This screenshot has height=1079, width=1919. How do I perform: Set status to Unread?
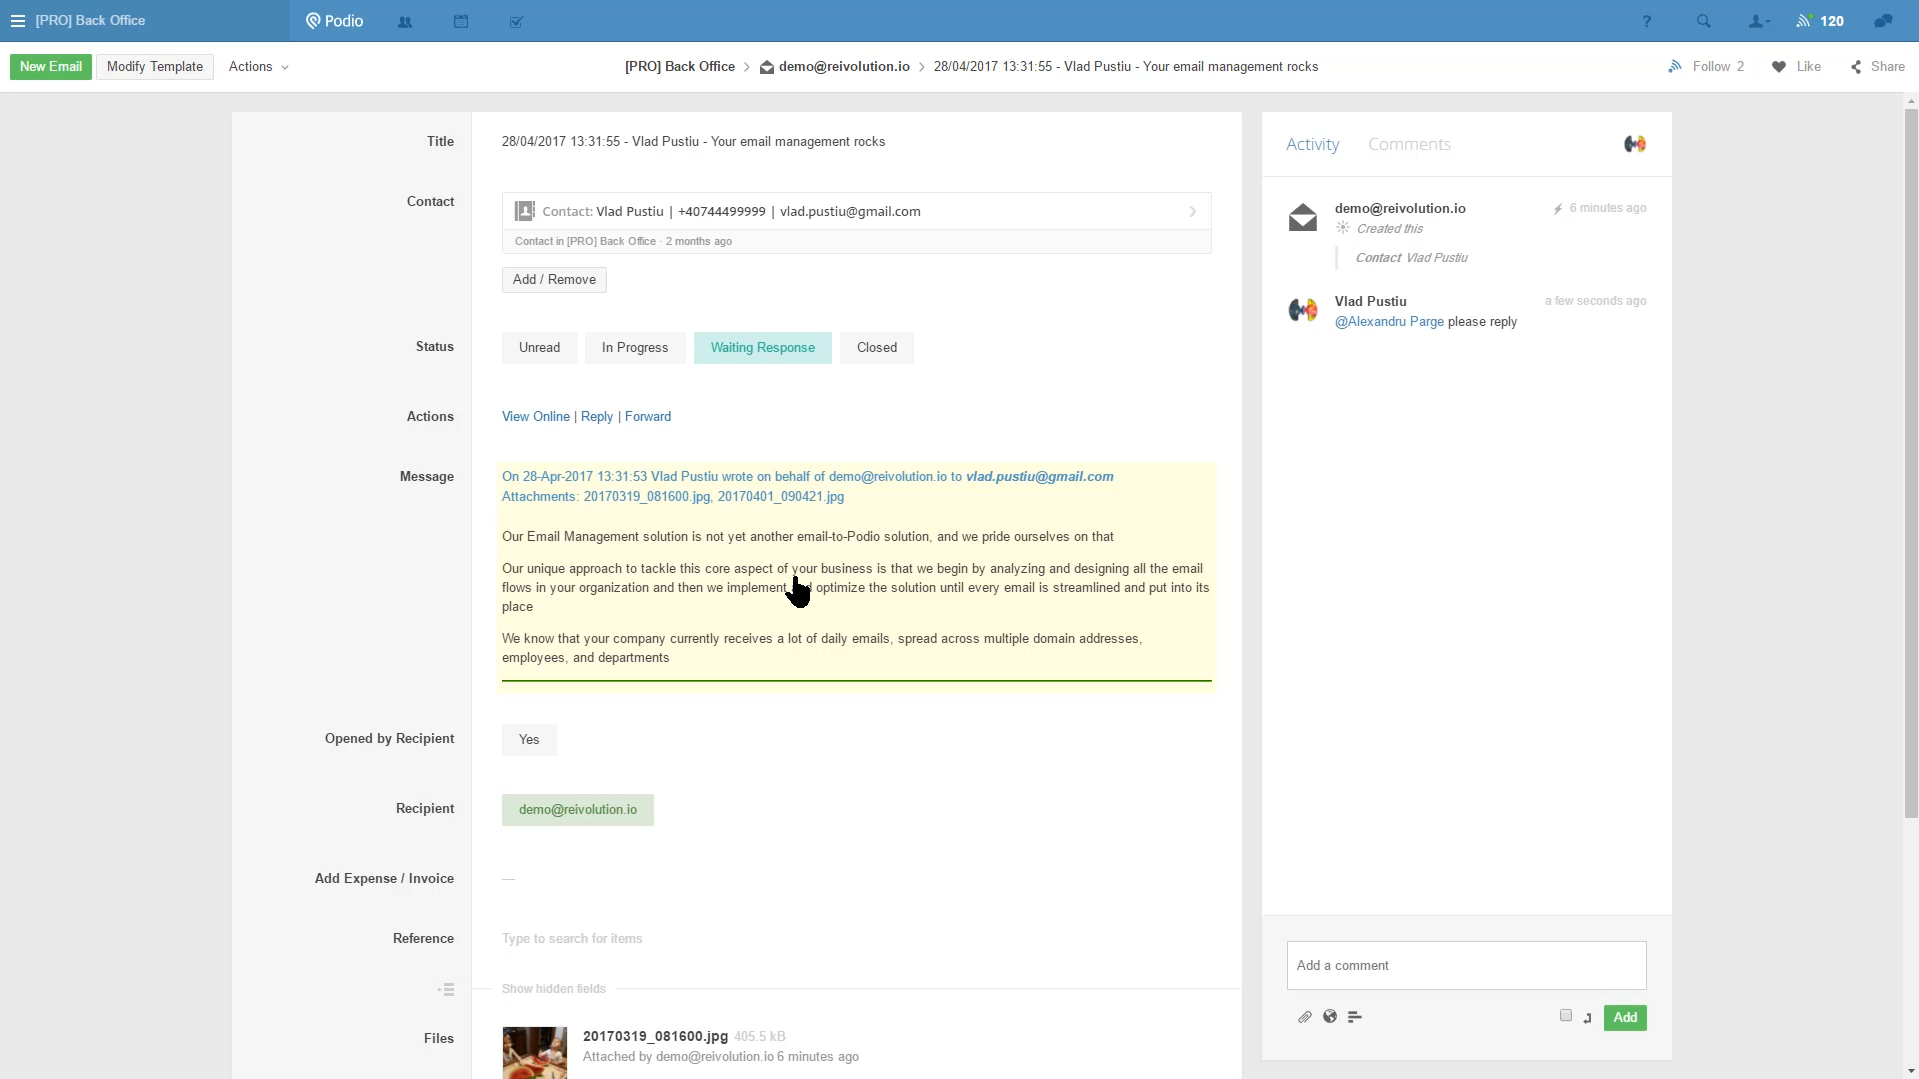(539, 348)
